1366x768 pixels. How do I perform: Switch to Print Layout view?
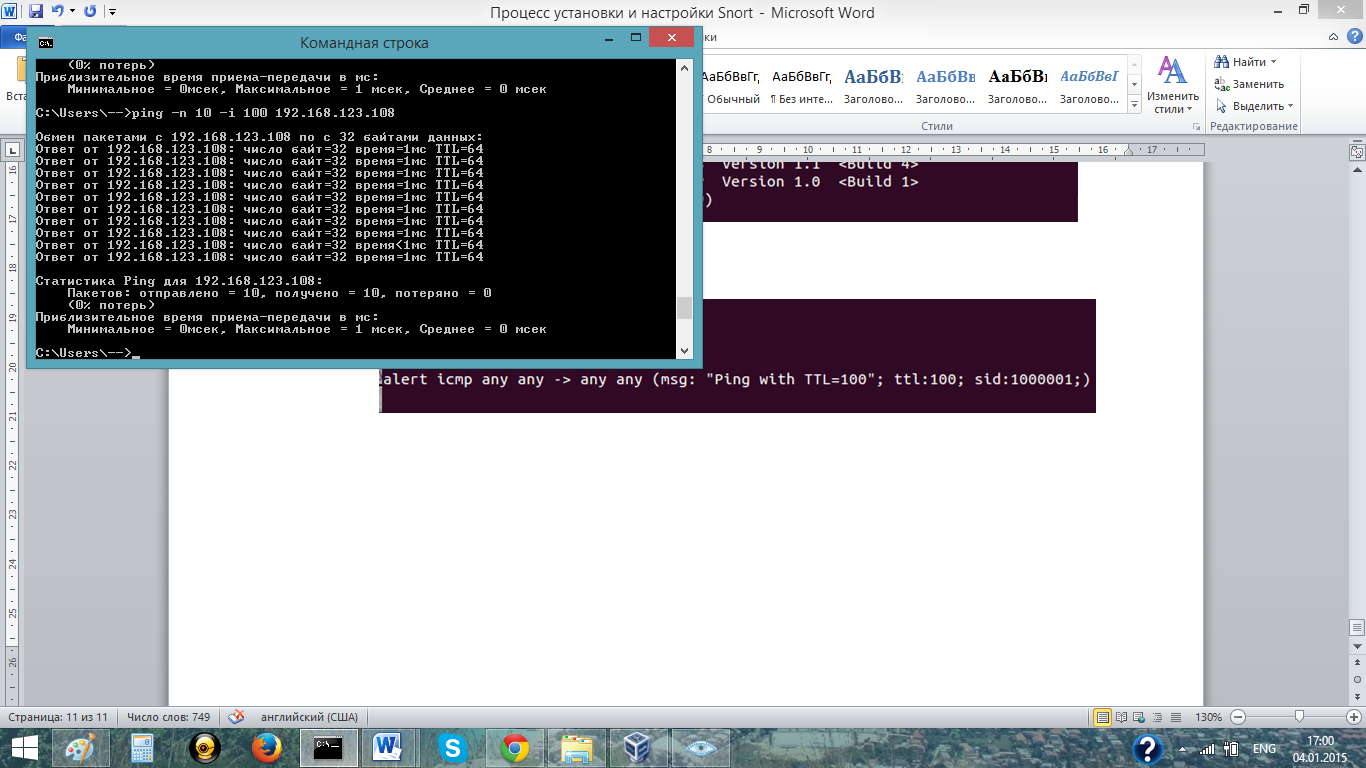tap(1103, 717)
